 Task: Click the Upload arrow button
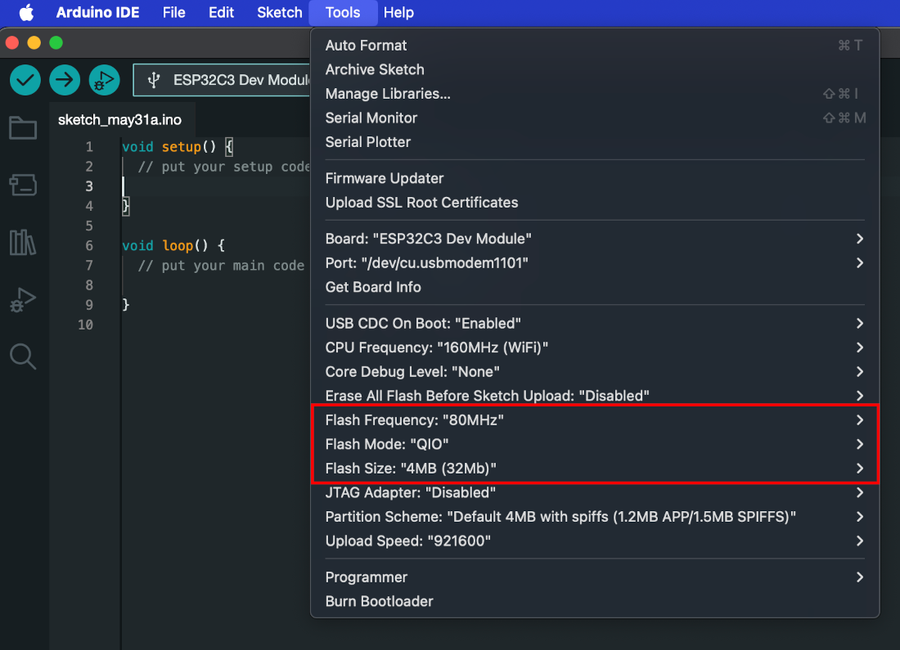pos(65,80)
